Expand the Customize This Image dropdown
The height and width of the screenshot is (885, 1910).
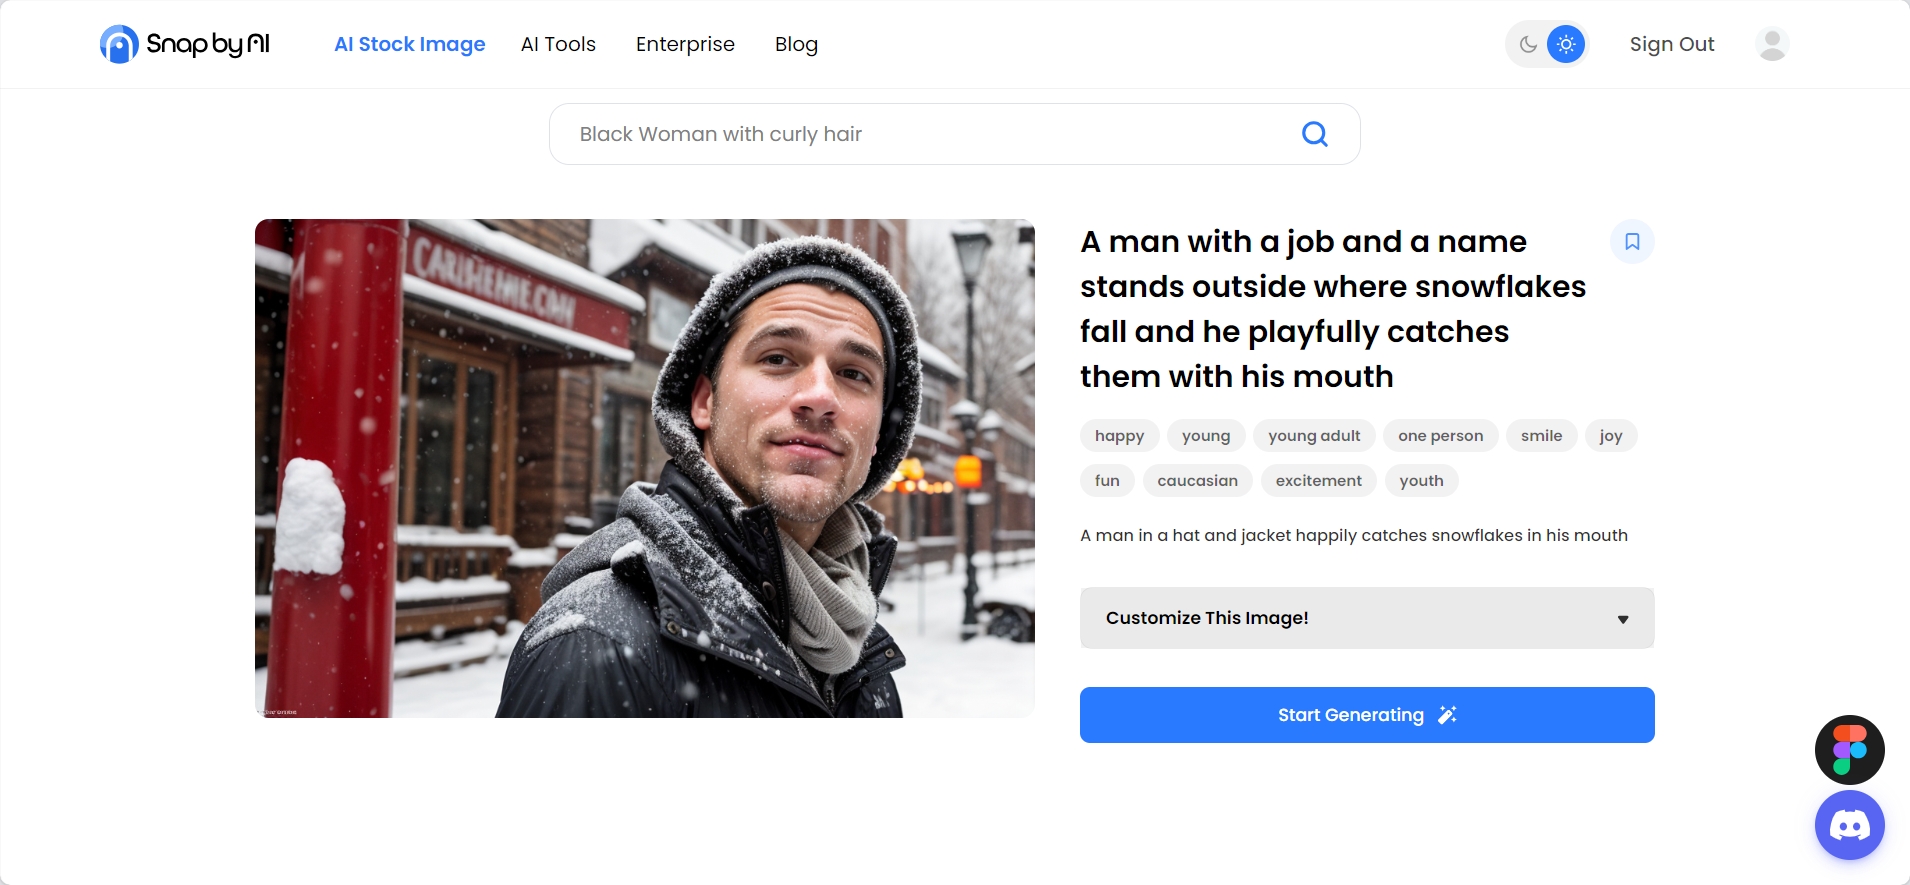(1367, 618)
